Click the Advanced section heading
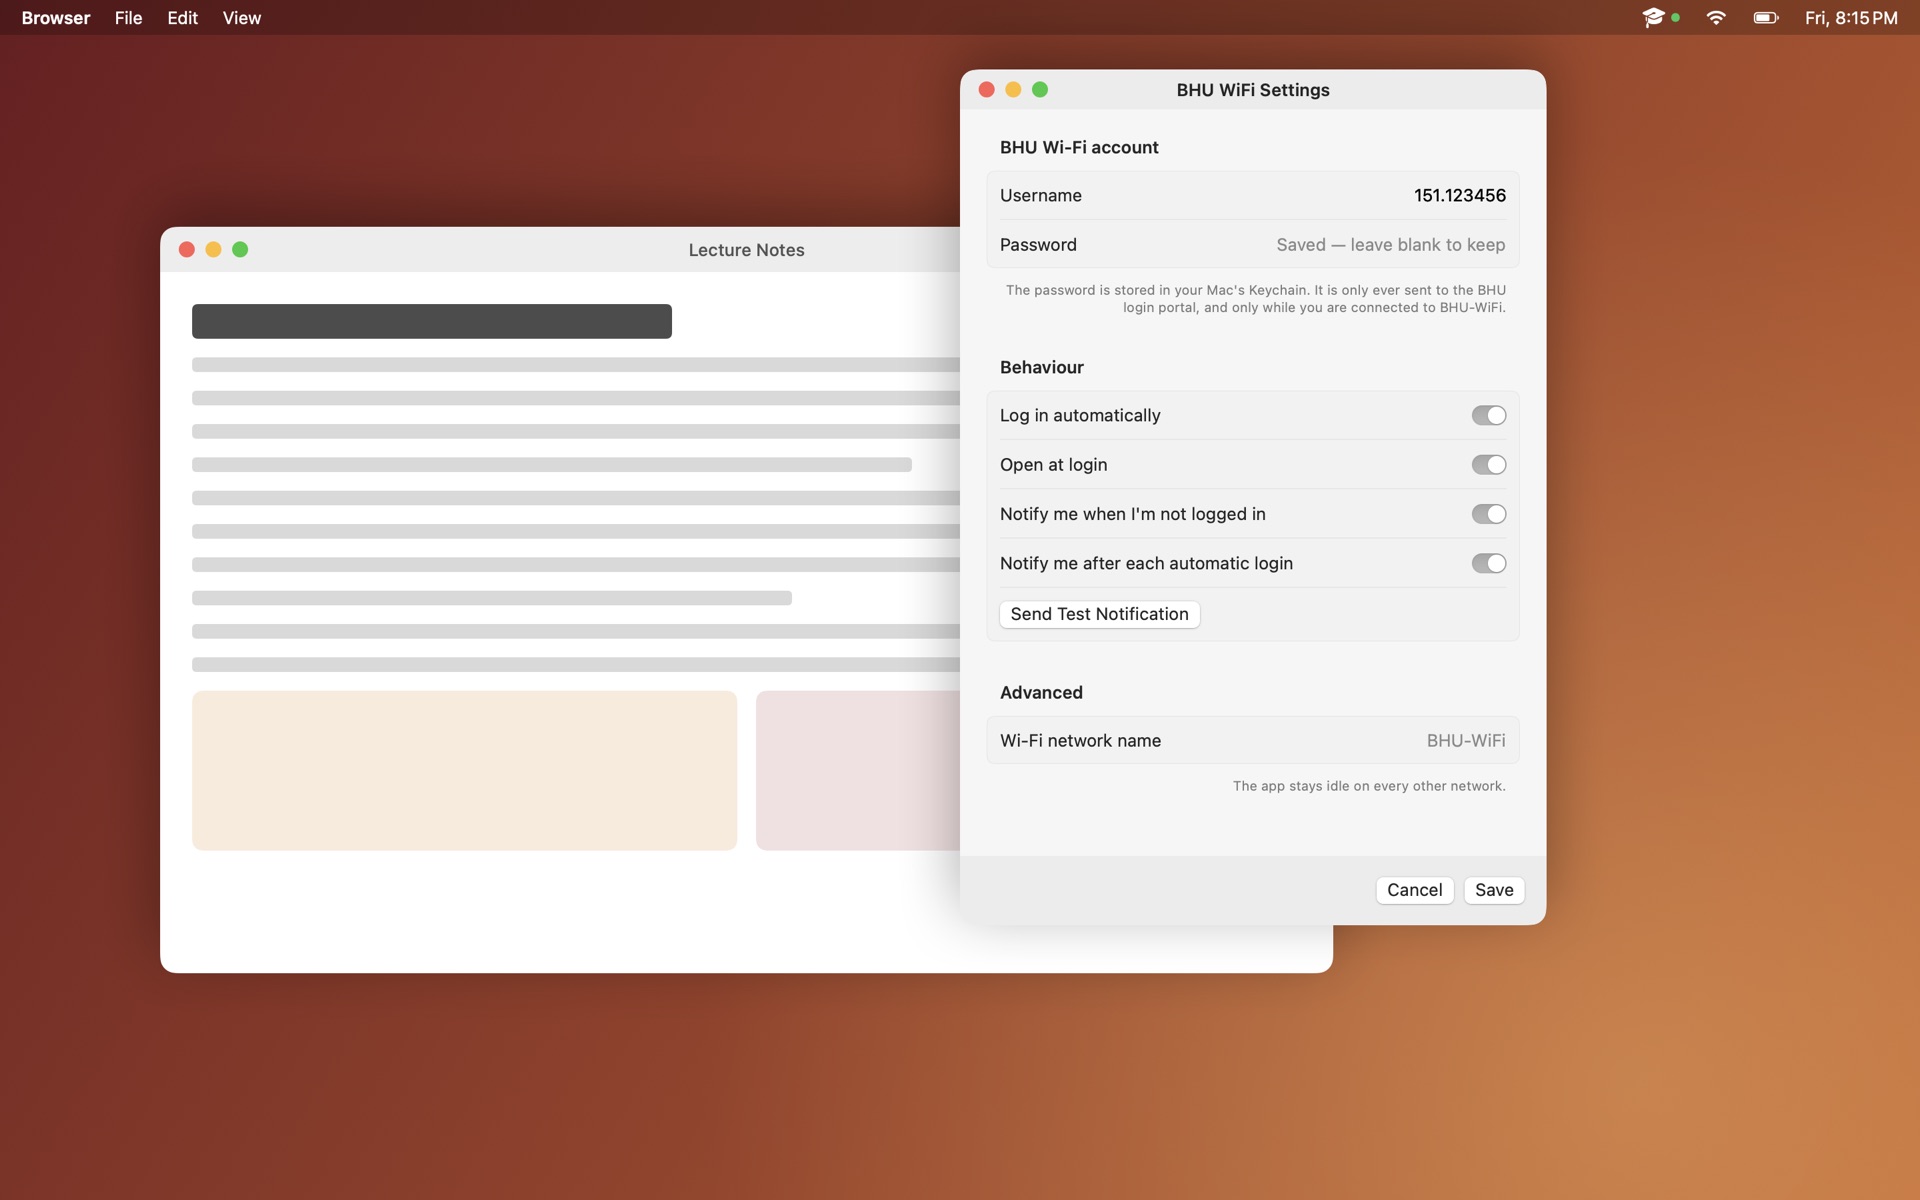The width and height of the screenshot is (1920, 1200). 1041,692
